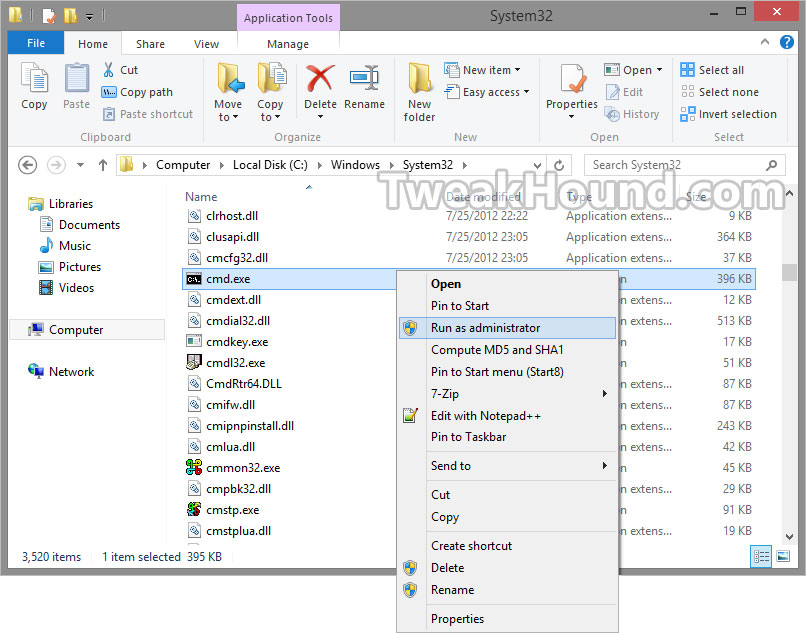The height and width of the screenshot is (633, 806).
Task: Click the Search System32 field
Action: point(684,165)
